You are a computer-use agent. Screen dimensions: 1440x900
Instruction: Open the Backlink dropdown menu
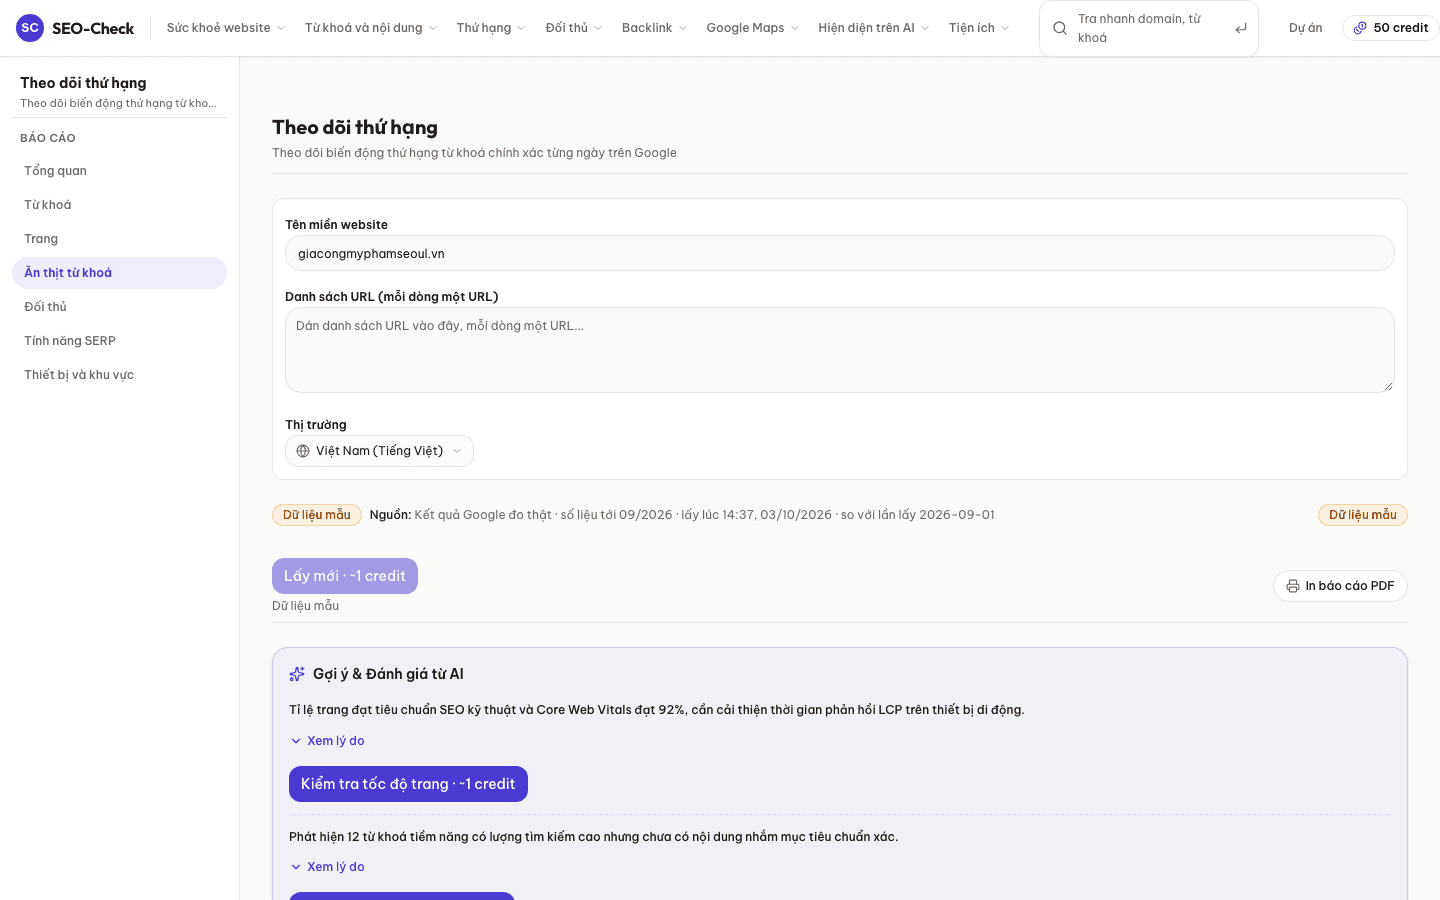click(654, 28)
